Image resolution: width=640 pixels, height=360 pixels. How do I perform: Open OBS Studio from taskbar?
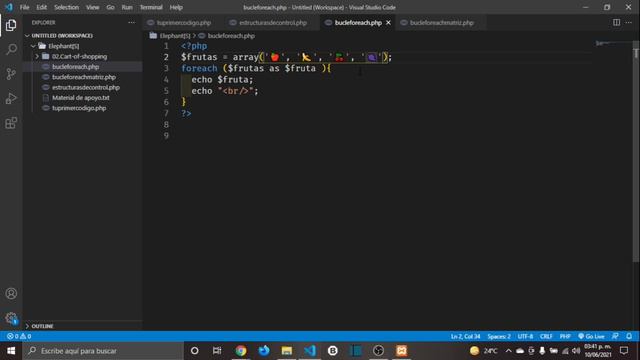pyautogui.click(x=378, y=351)
